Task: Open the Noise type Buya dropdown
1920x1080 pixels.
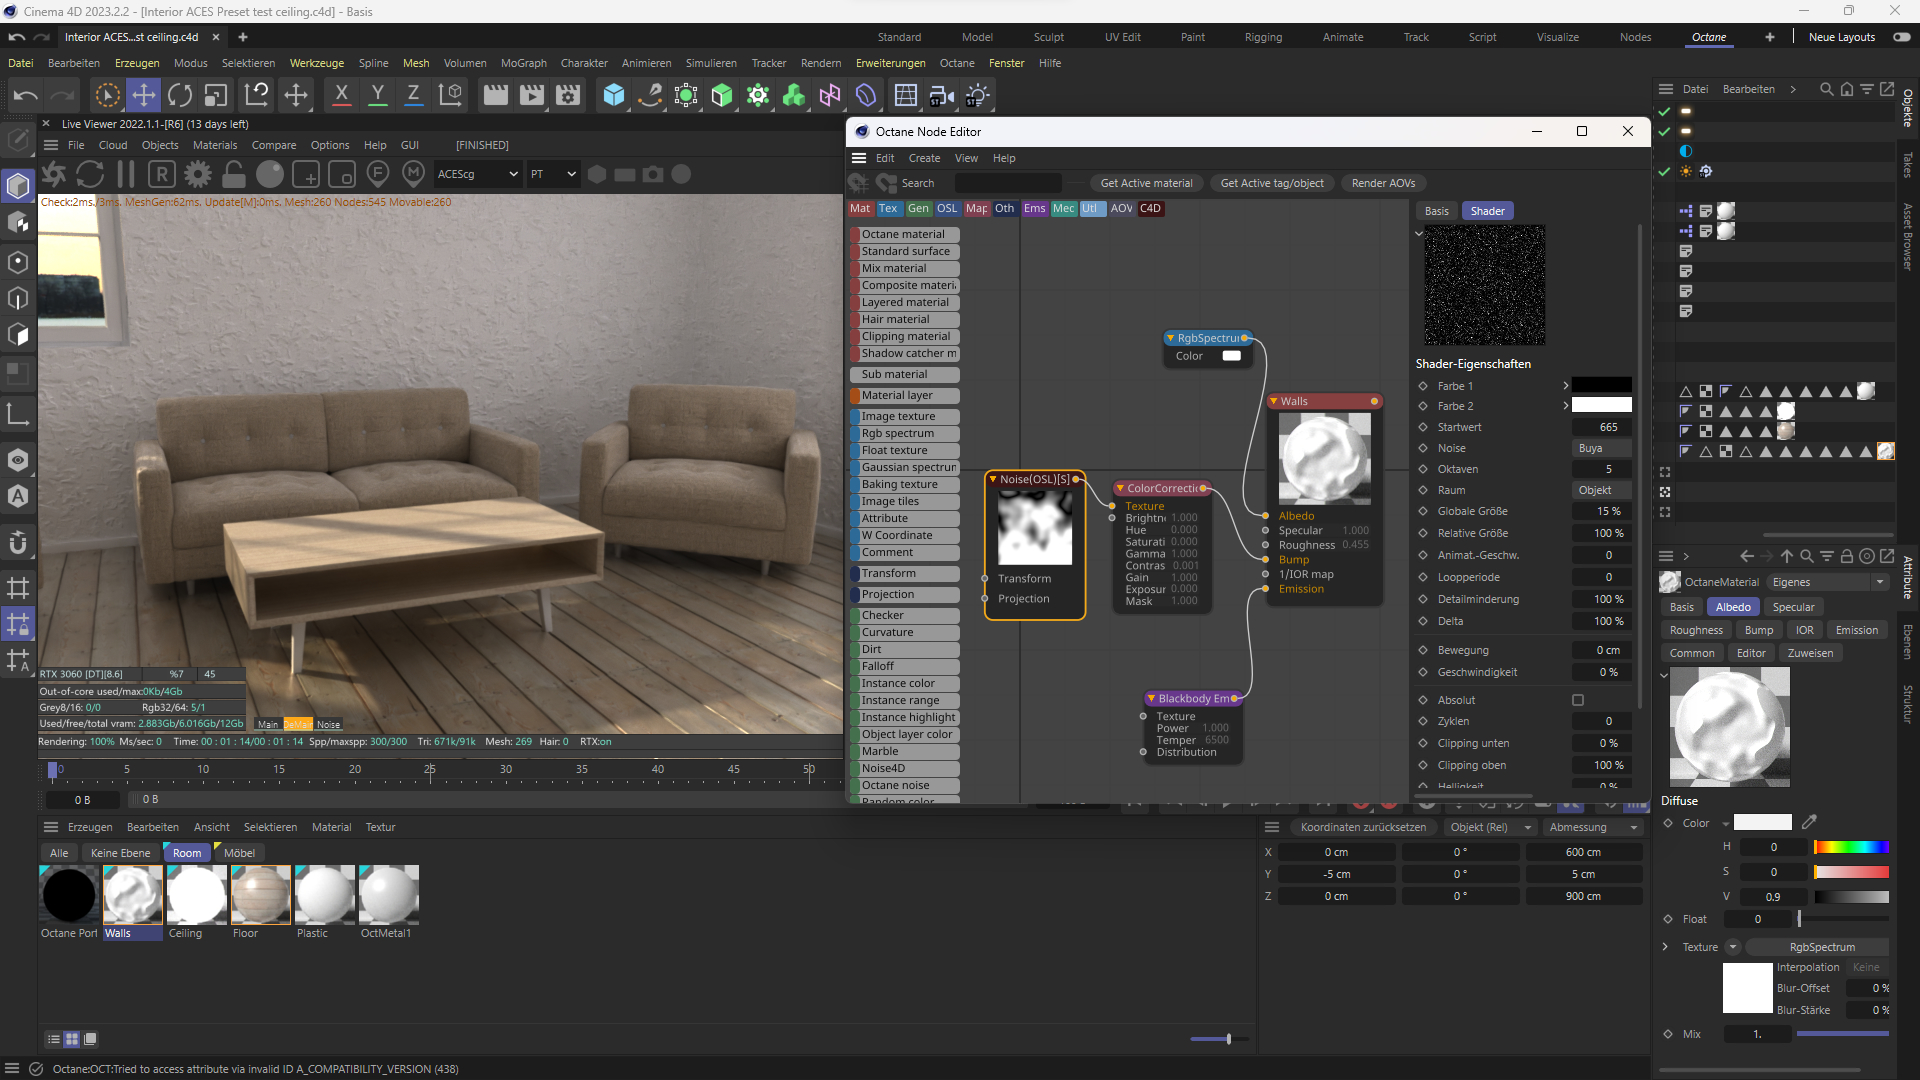Action: (1600, 448)
